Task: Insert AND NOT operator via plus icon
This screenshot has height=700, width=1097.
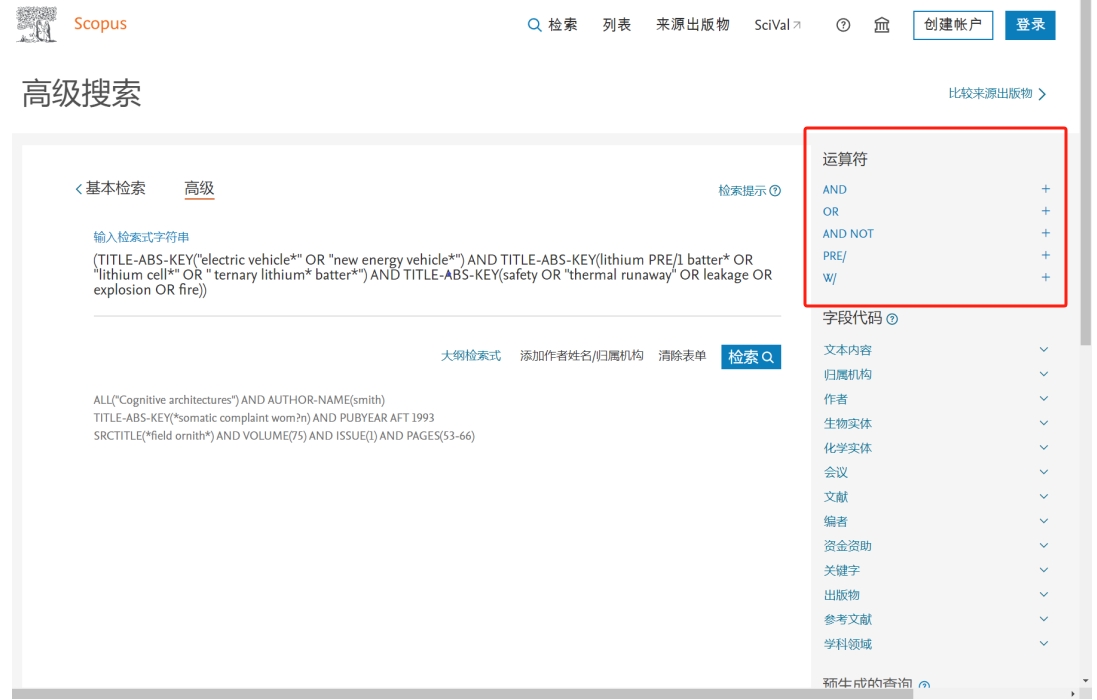Action: (1045, 233)
